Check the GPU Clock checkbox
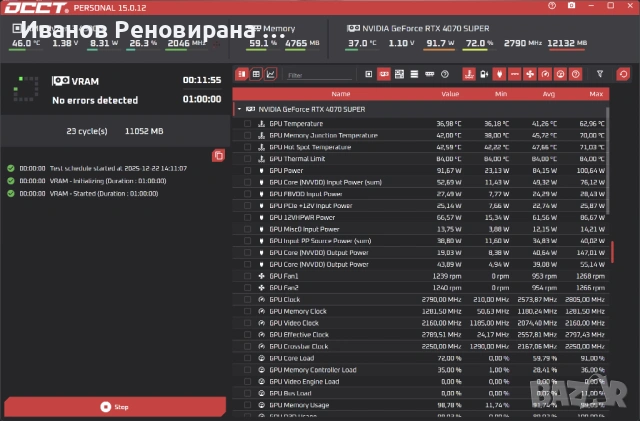Screen dimensions: 640x421 pos(247,300)
